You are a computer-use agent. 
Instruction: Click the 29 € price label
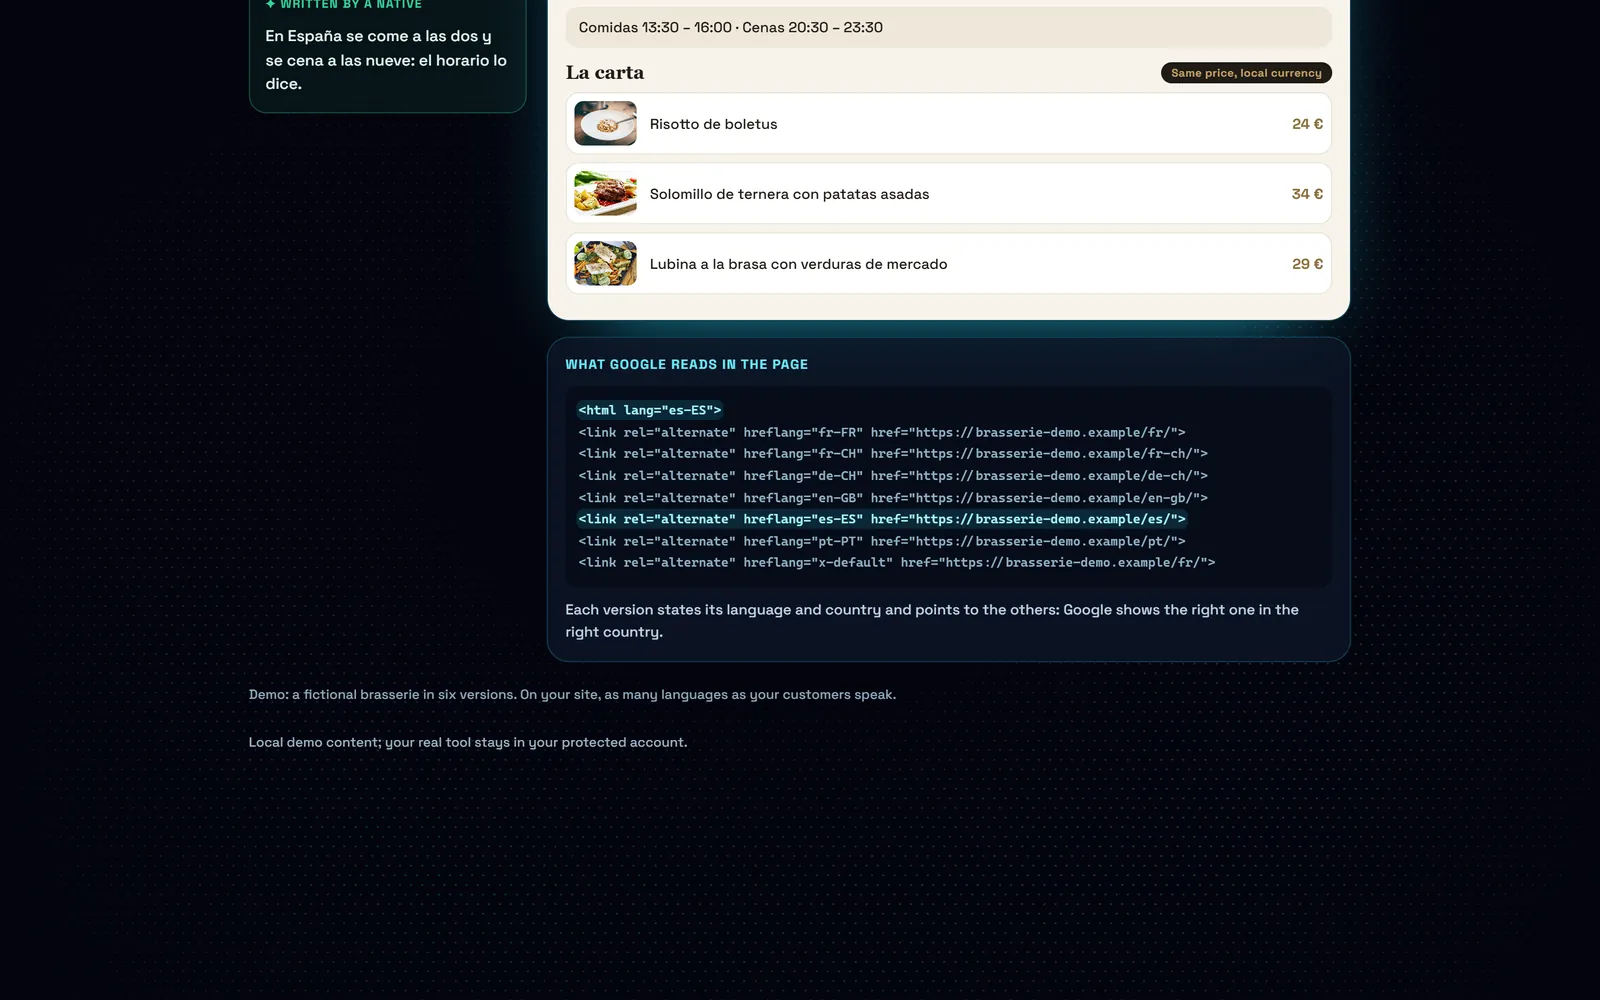(1307, 264)
